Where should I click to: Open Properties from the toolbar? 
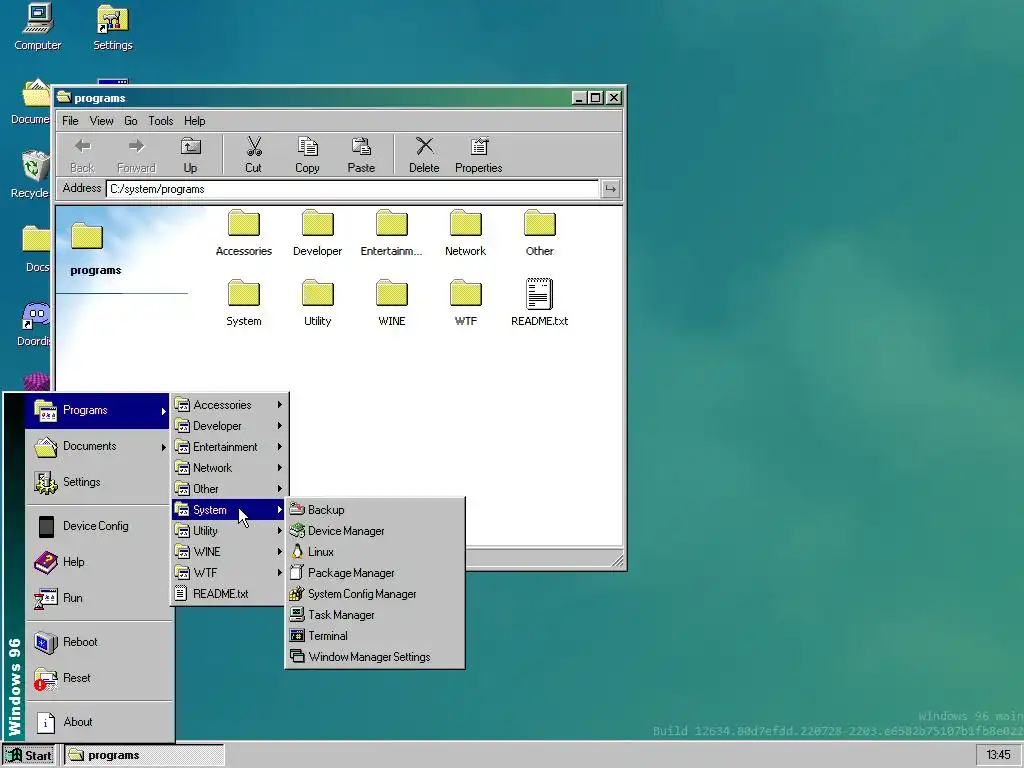tap(479, 155)
